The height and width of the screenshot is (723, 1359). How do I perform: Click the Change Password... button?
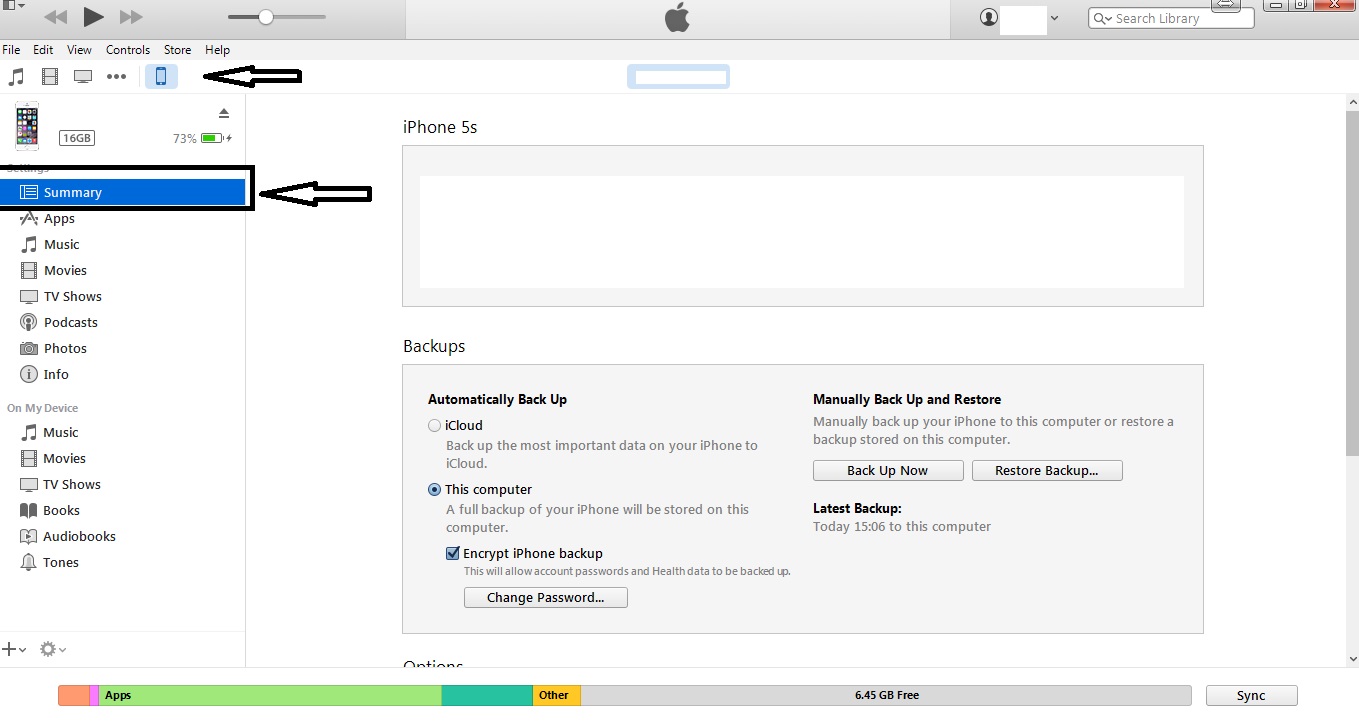546,598
